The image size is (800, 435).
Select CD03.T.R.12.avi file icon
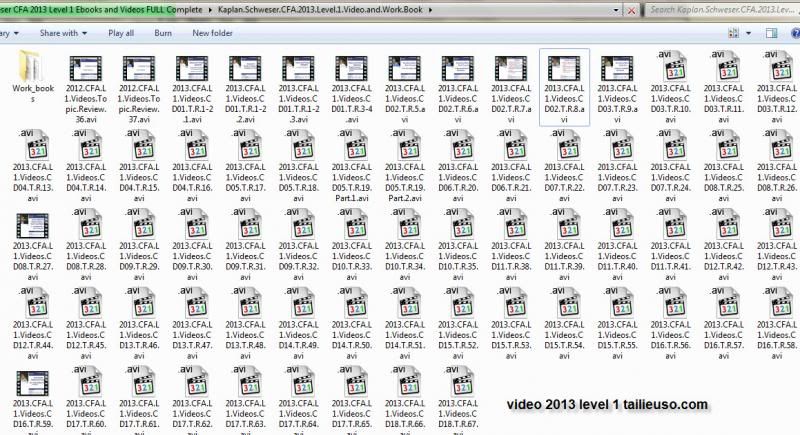coord(777,66)
